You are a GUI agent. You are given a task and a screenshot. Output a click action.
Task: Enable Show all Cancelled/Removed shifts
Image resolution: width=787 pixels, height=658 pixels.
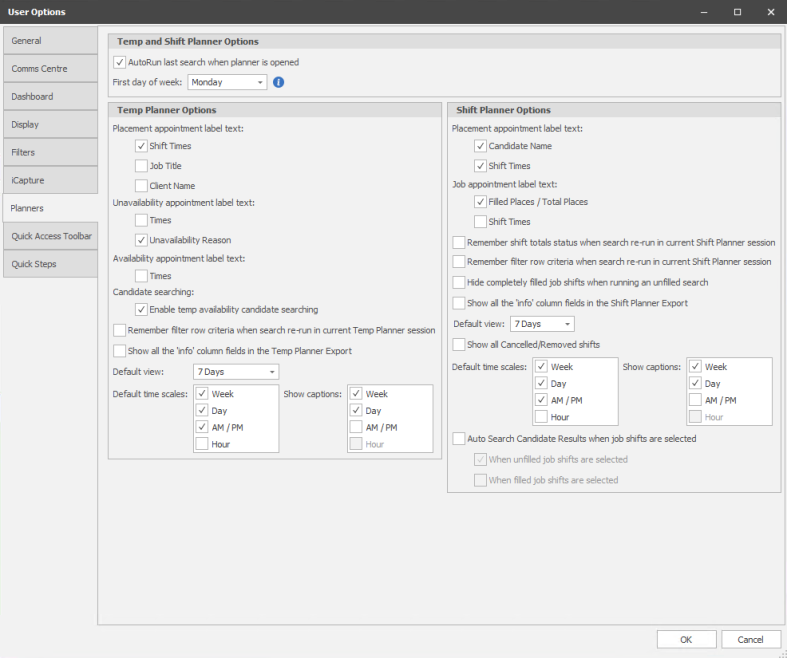(x=459, y=344)
